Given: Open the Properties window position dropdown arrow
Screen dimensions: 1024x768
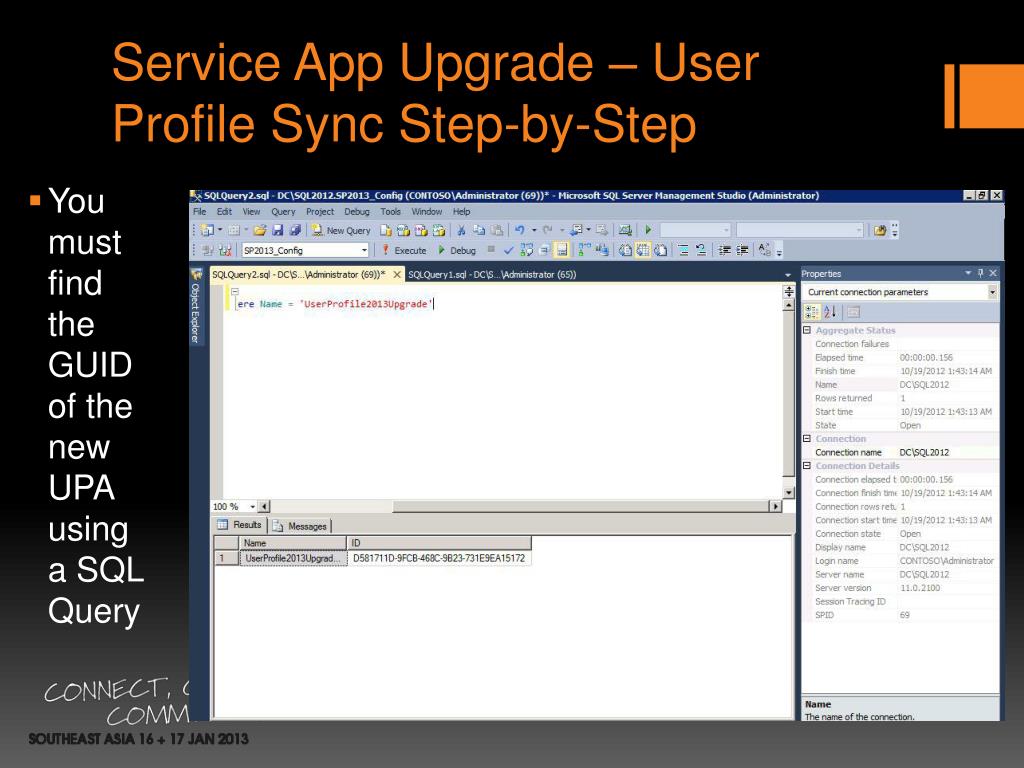Looking at the screenshot, I should point(968,273).
